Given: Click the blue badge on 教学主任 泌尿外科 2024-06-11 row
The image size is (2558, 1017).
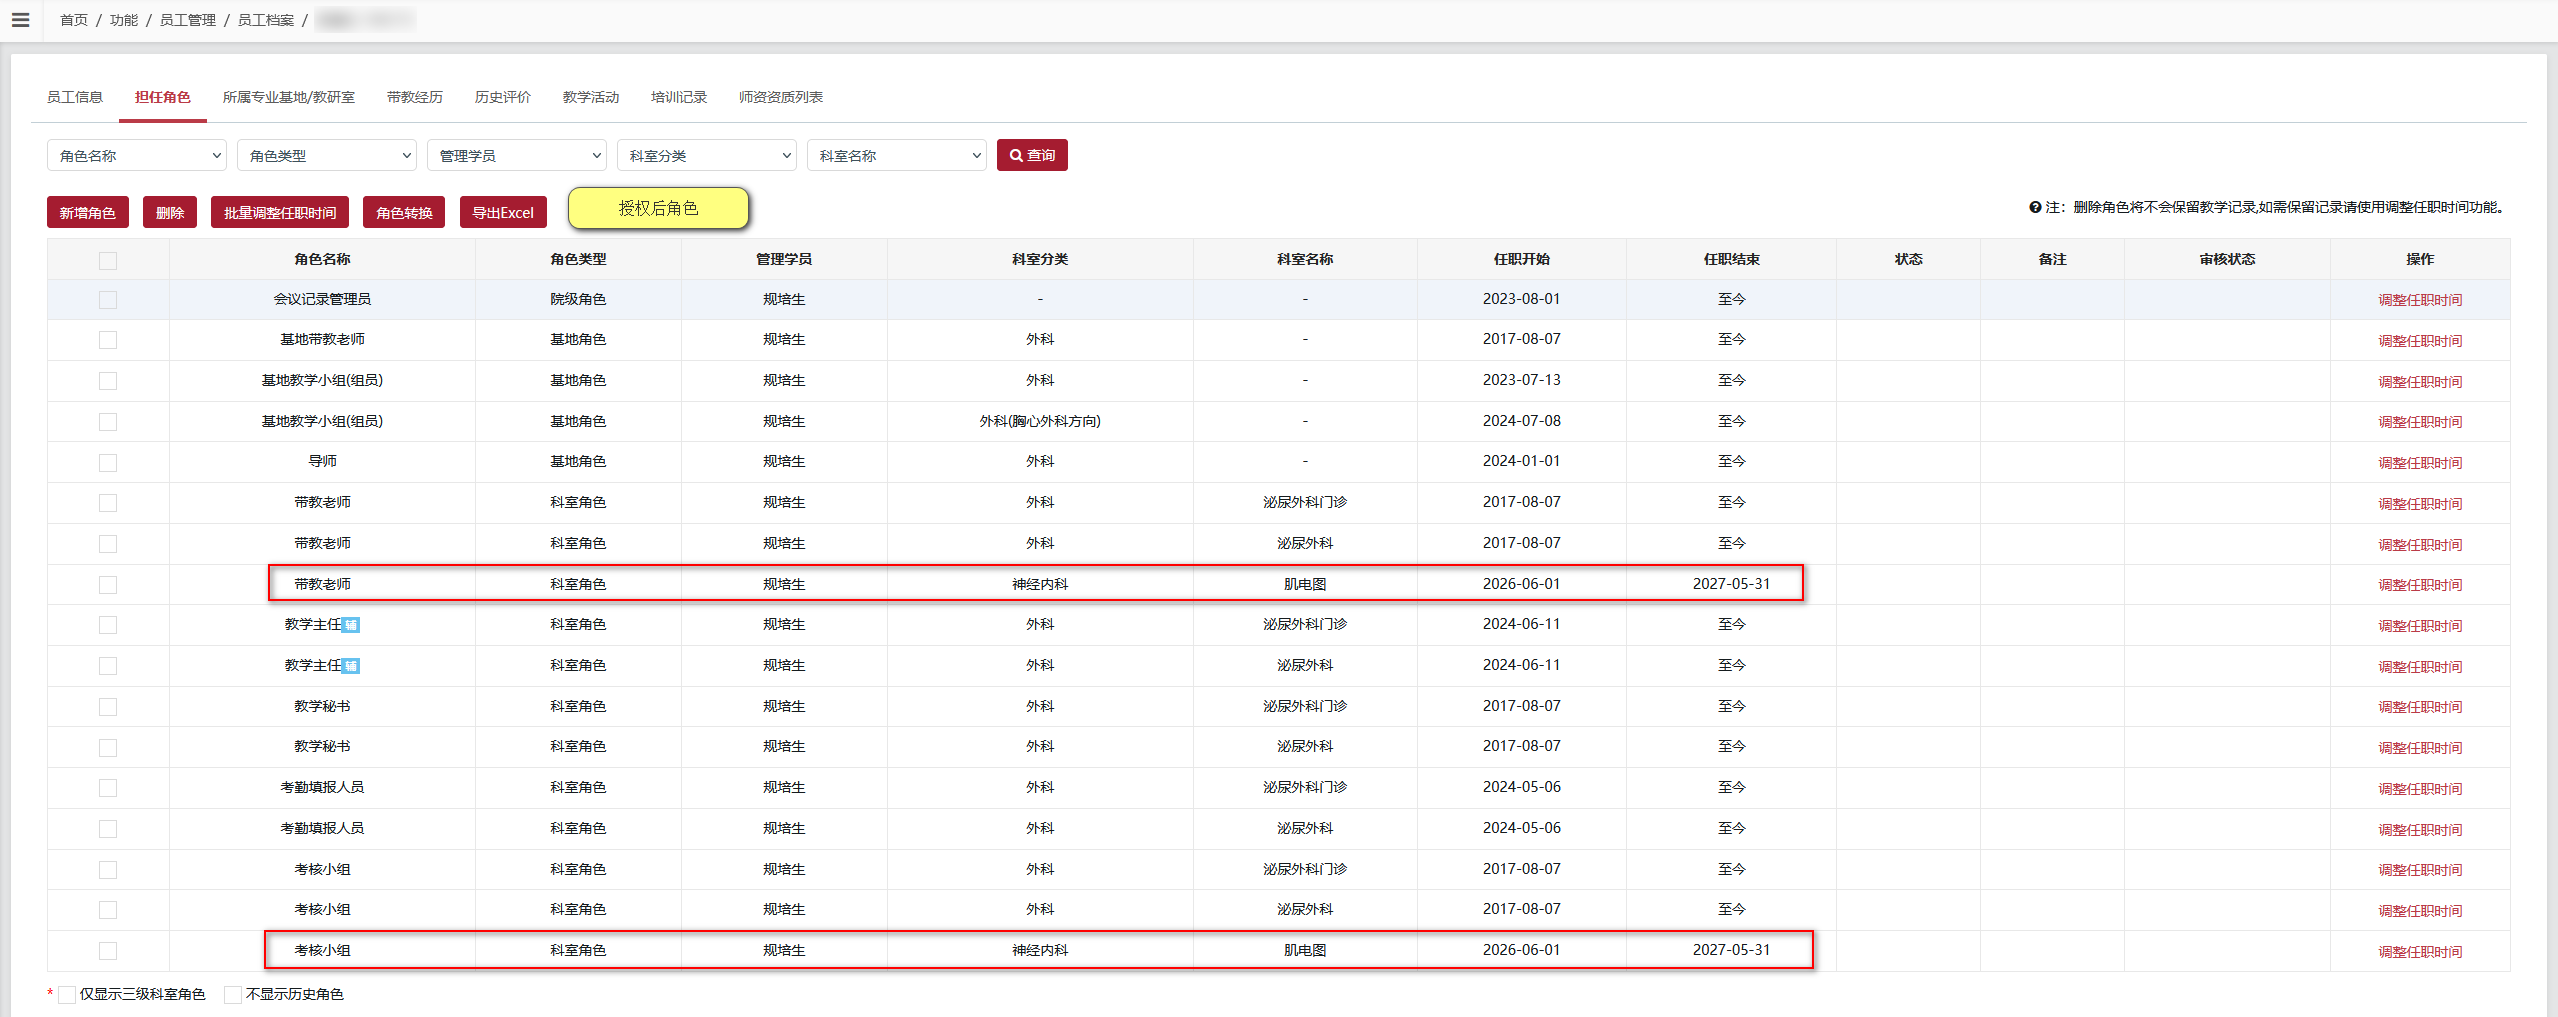Looking at the screenshot, I should point(351,666).
